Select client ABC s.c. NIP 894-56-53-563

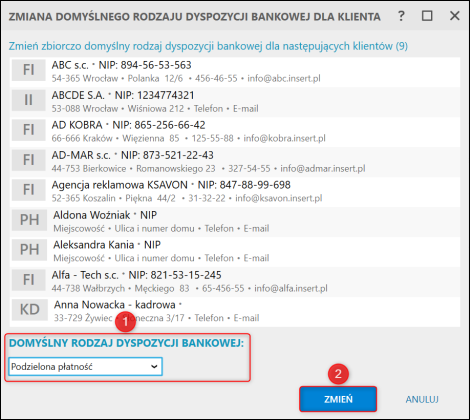(235, 72)
